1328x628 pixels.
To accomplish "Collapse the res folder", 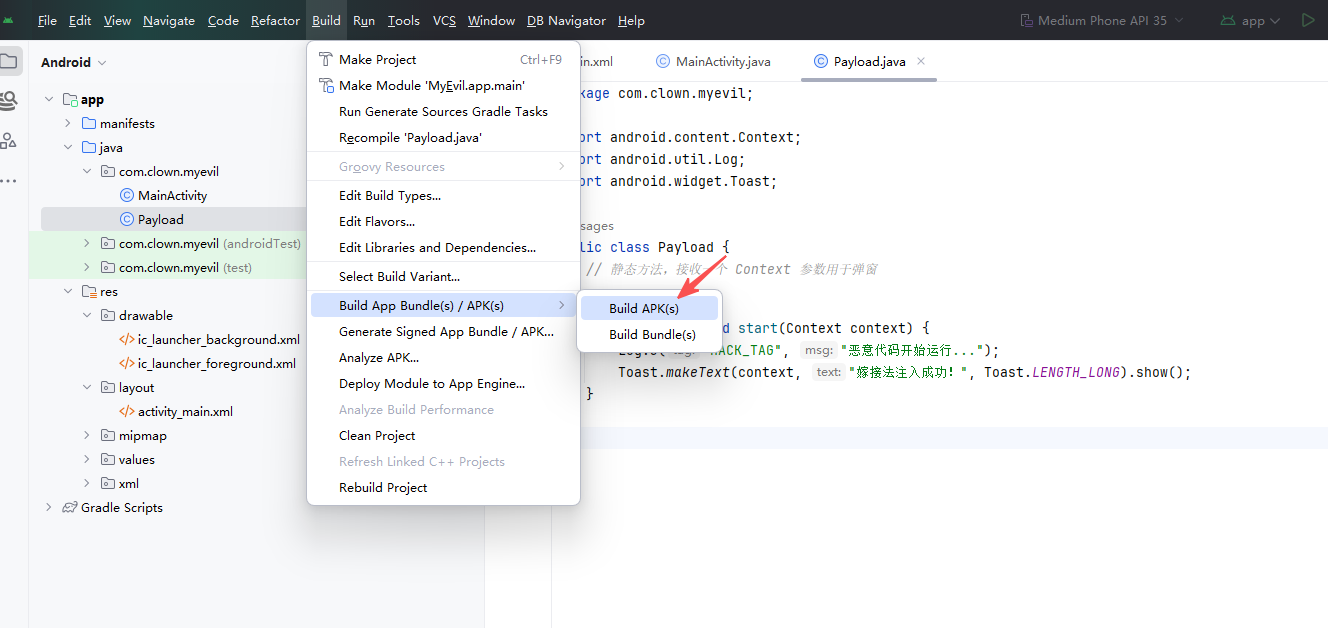I will (x=67, y=292).
